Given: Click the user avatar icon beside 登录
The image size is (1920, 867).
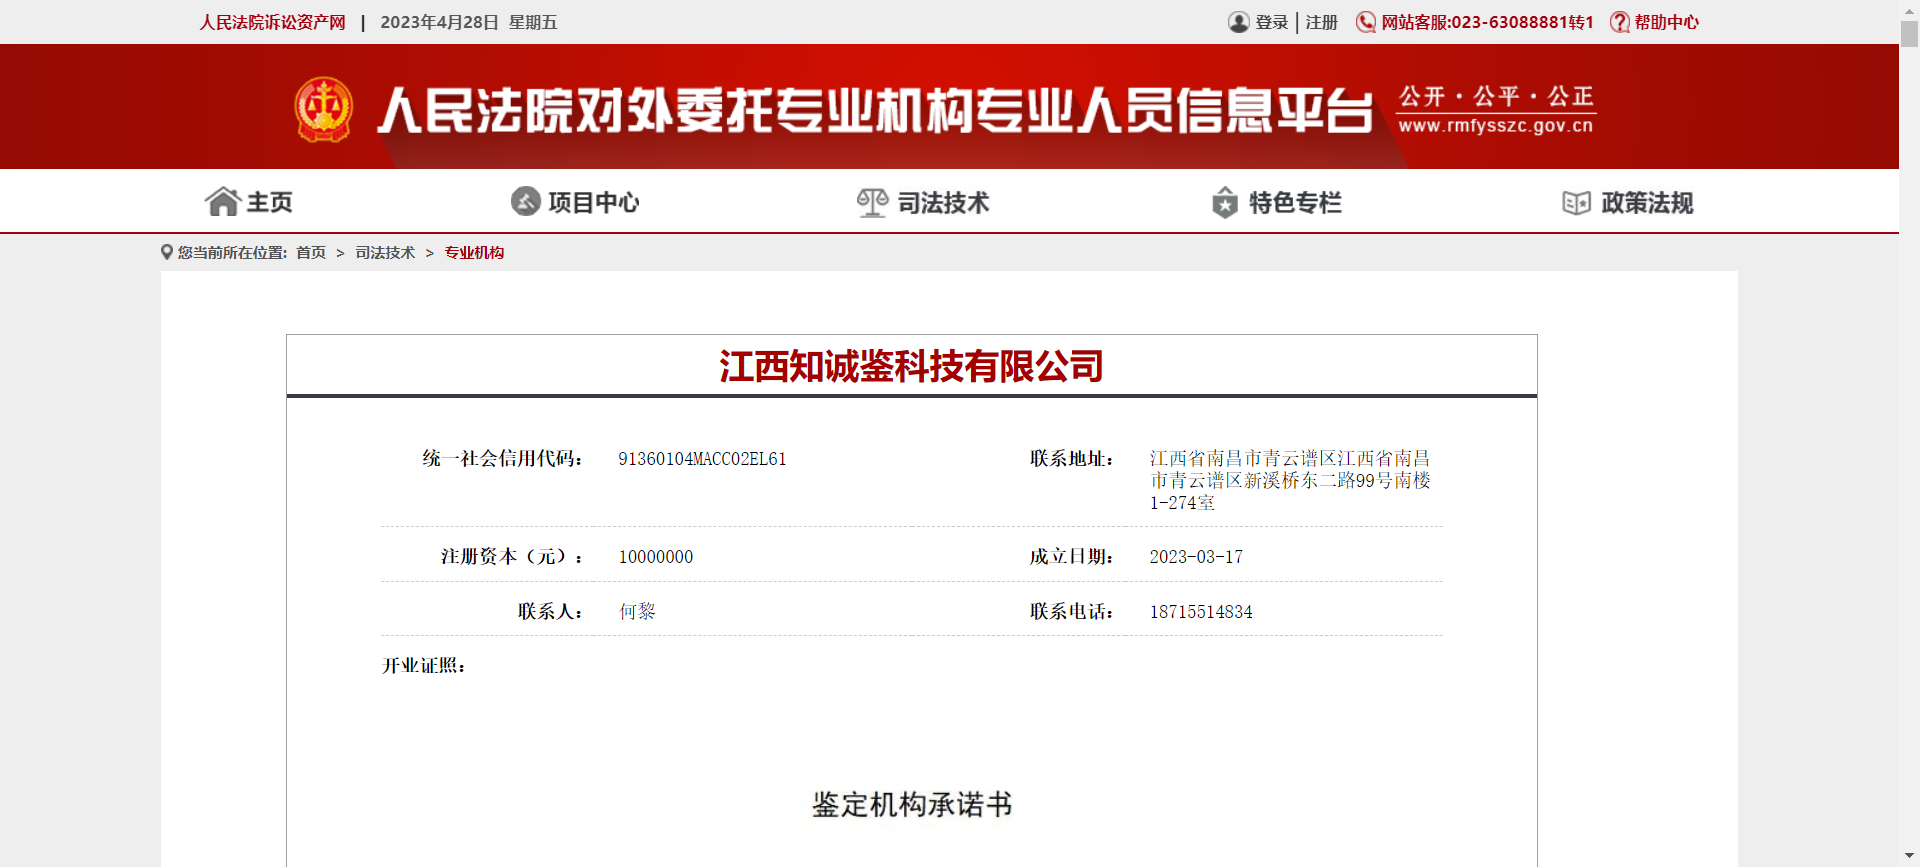Looking at the screenshot, I should pos(1239,22).
